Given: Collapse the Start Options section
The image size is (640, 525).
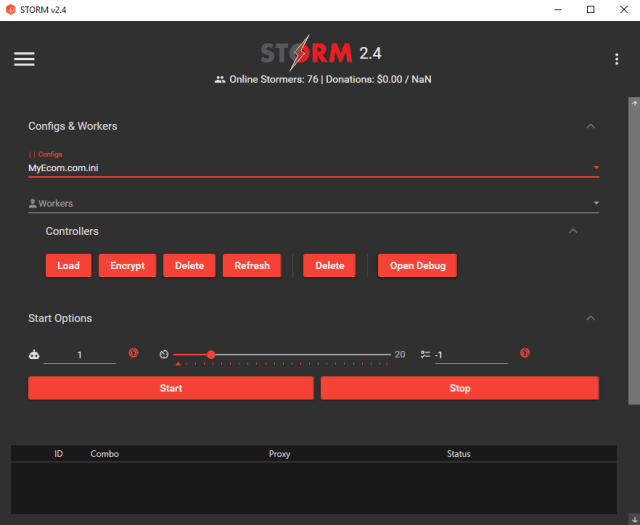Looking at the screenshot, I should tap(590, 318).
